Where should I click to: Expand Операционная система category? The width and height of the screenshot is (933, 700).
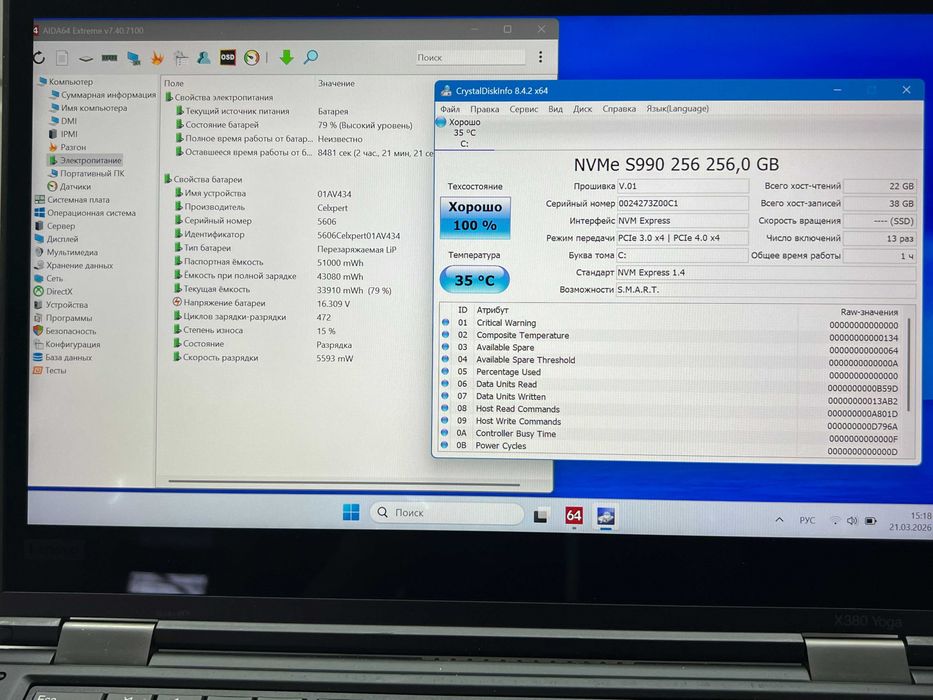click(85, 212)
